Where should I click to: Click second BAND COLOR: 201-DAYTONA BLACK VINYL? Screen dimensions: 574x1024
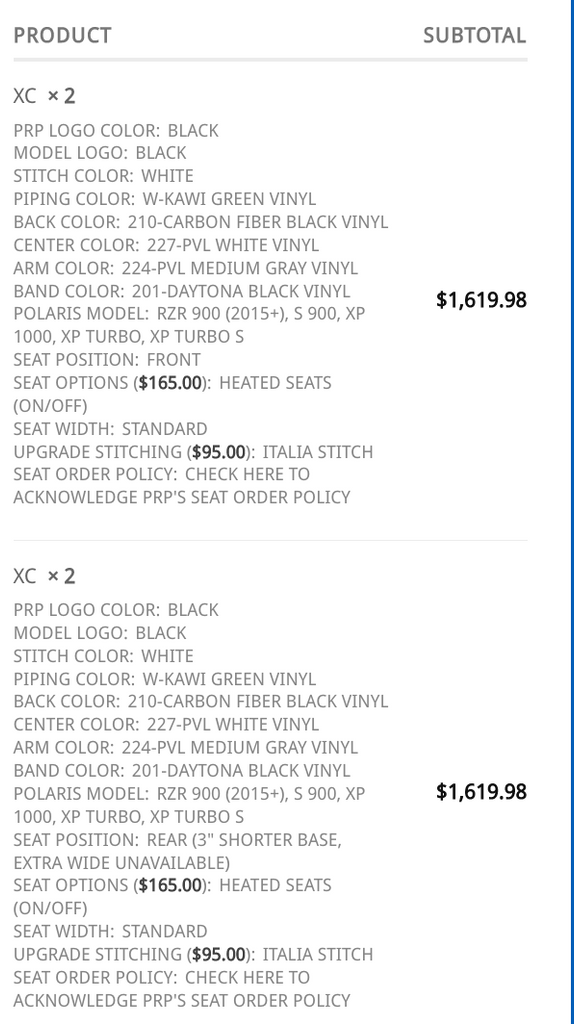coord(182,771)
